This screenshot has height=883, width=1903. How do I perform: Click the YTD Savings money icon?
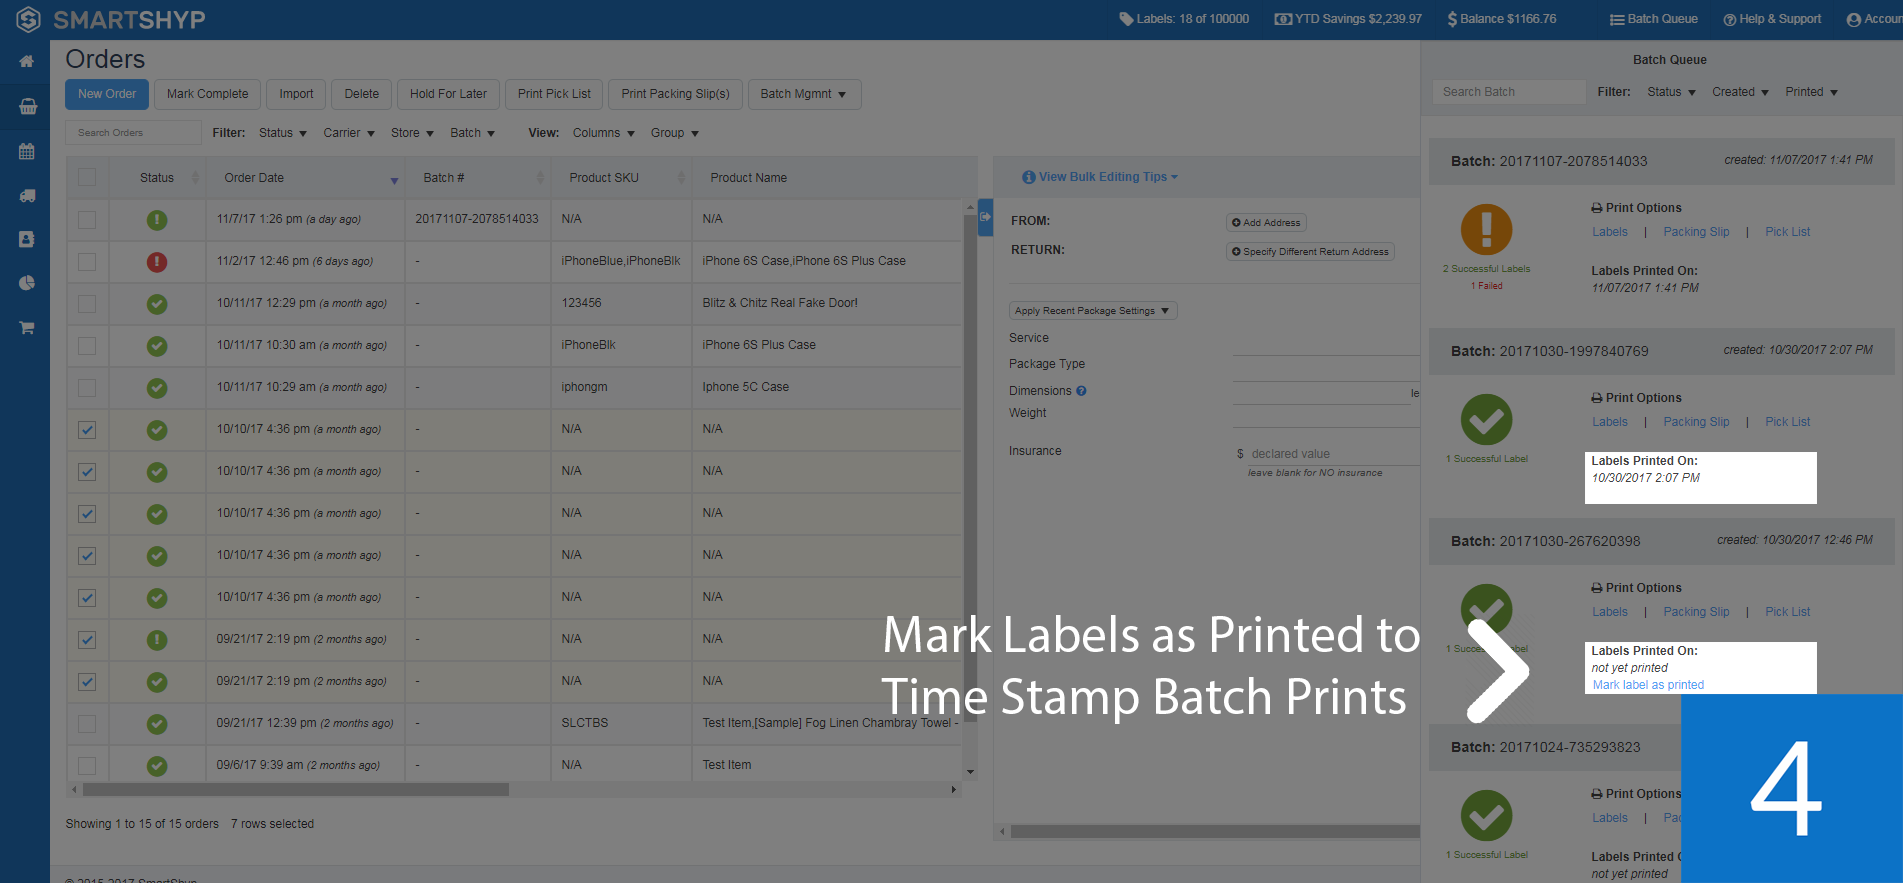click(1283, 19)
